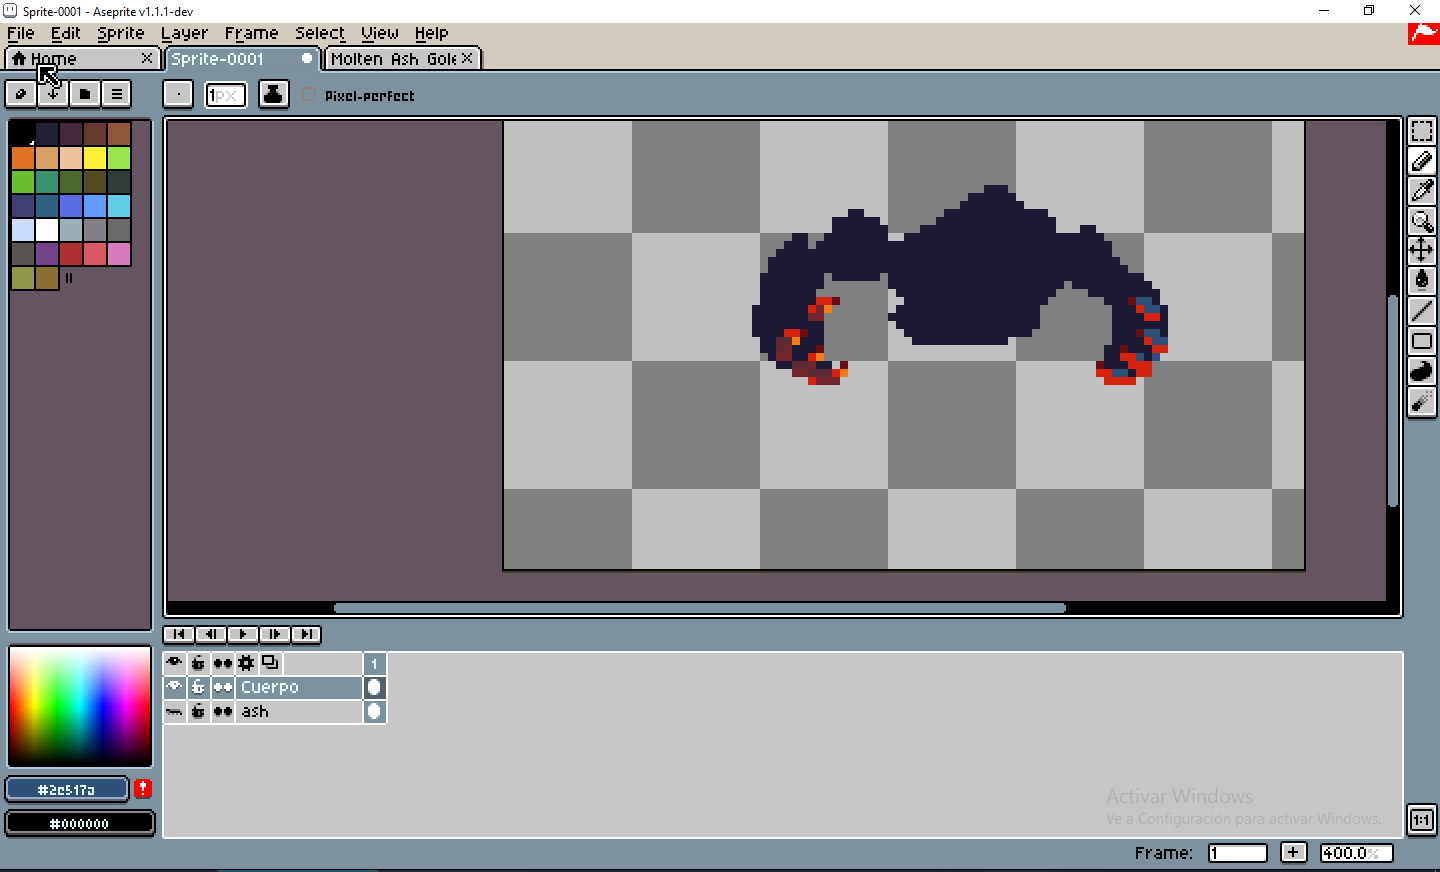This screenshot has width=1440, height=872.
Task: Click the timeline onion skin icon
Action: point(270,663)
